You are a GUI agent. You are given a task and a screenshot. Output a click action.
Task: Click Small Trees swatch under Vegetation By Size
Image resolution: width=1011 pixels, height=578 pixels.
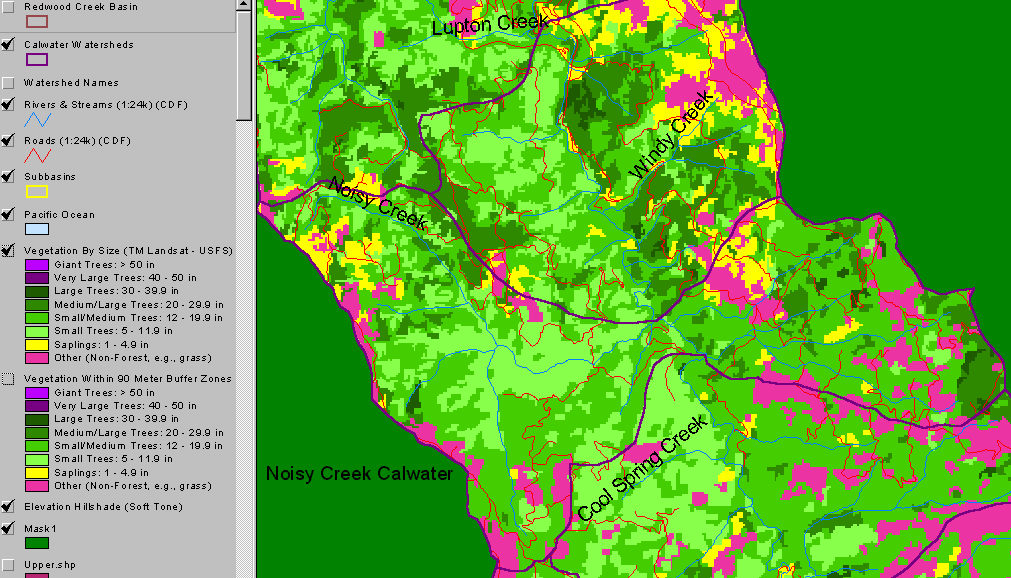coord(37,331)
